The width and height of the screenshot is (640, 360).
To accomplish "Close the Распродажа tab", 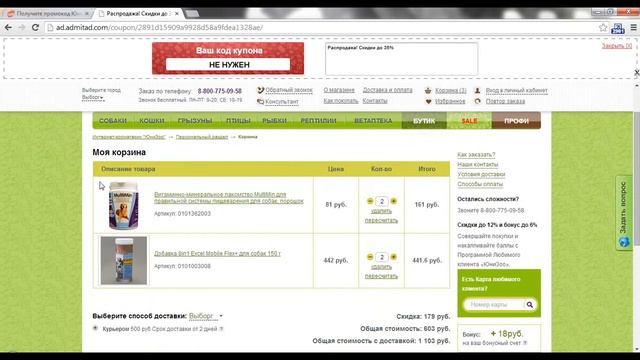I will [177, 13].
